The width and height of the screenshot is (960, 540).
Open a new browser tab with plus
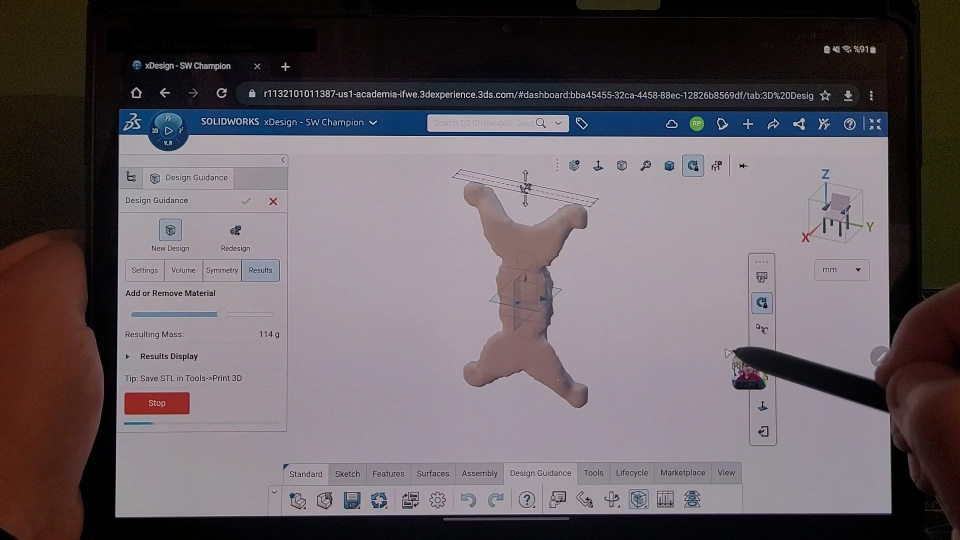[285, 66]
